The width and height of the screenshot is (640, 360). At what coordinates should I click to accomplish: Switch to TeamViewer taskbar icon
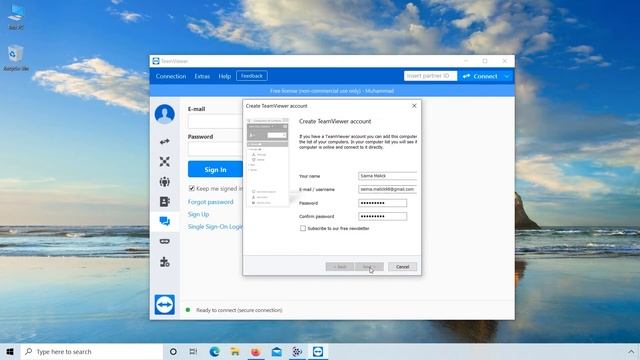pos(318,351)
